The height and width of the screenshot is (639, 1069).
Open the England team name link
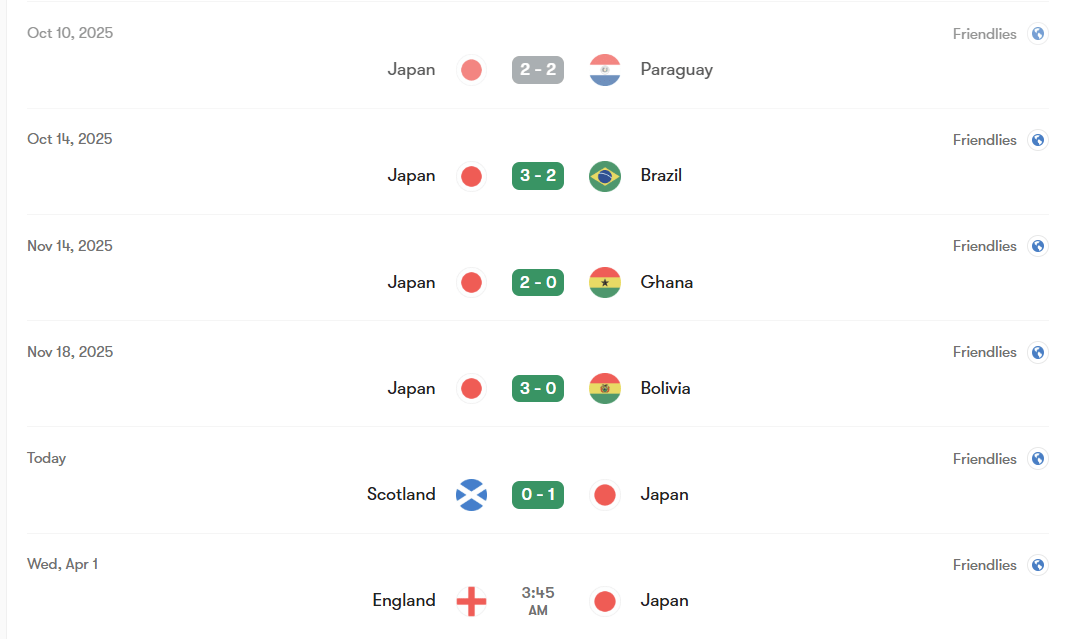(404, 601)
